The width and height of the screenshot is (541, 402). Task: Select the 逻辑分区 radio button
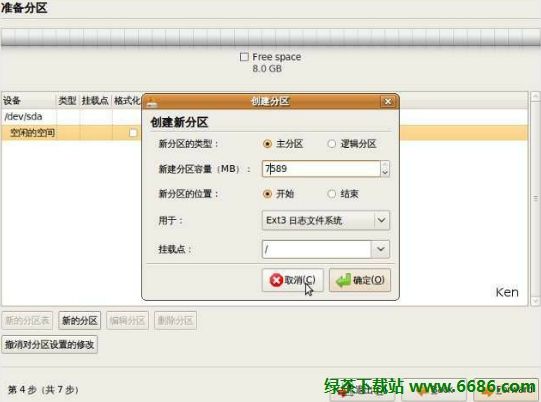pos(331,144)
